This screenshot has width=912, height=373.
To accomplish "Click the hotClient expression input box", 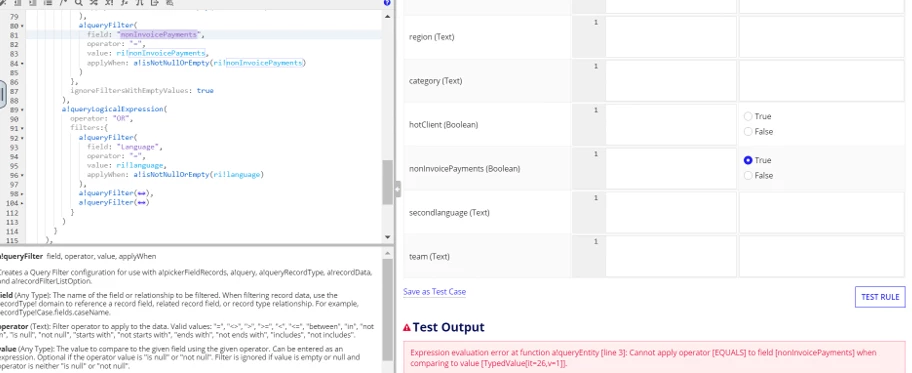I will pos(671,125).
